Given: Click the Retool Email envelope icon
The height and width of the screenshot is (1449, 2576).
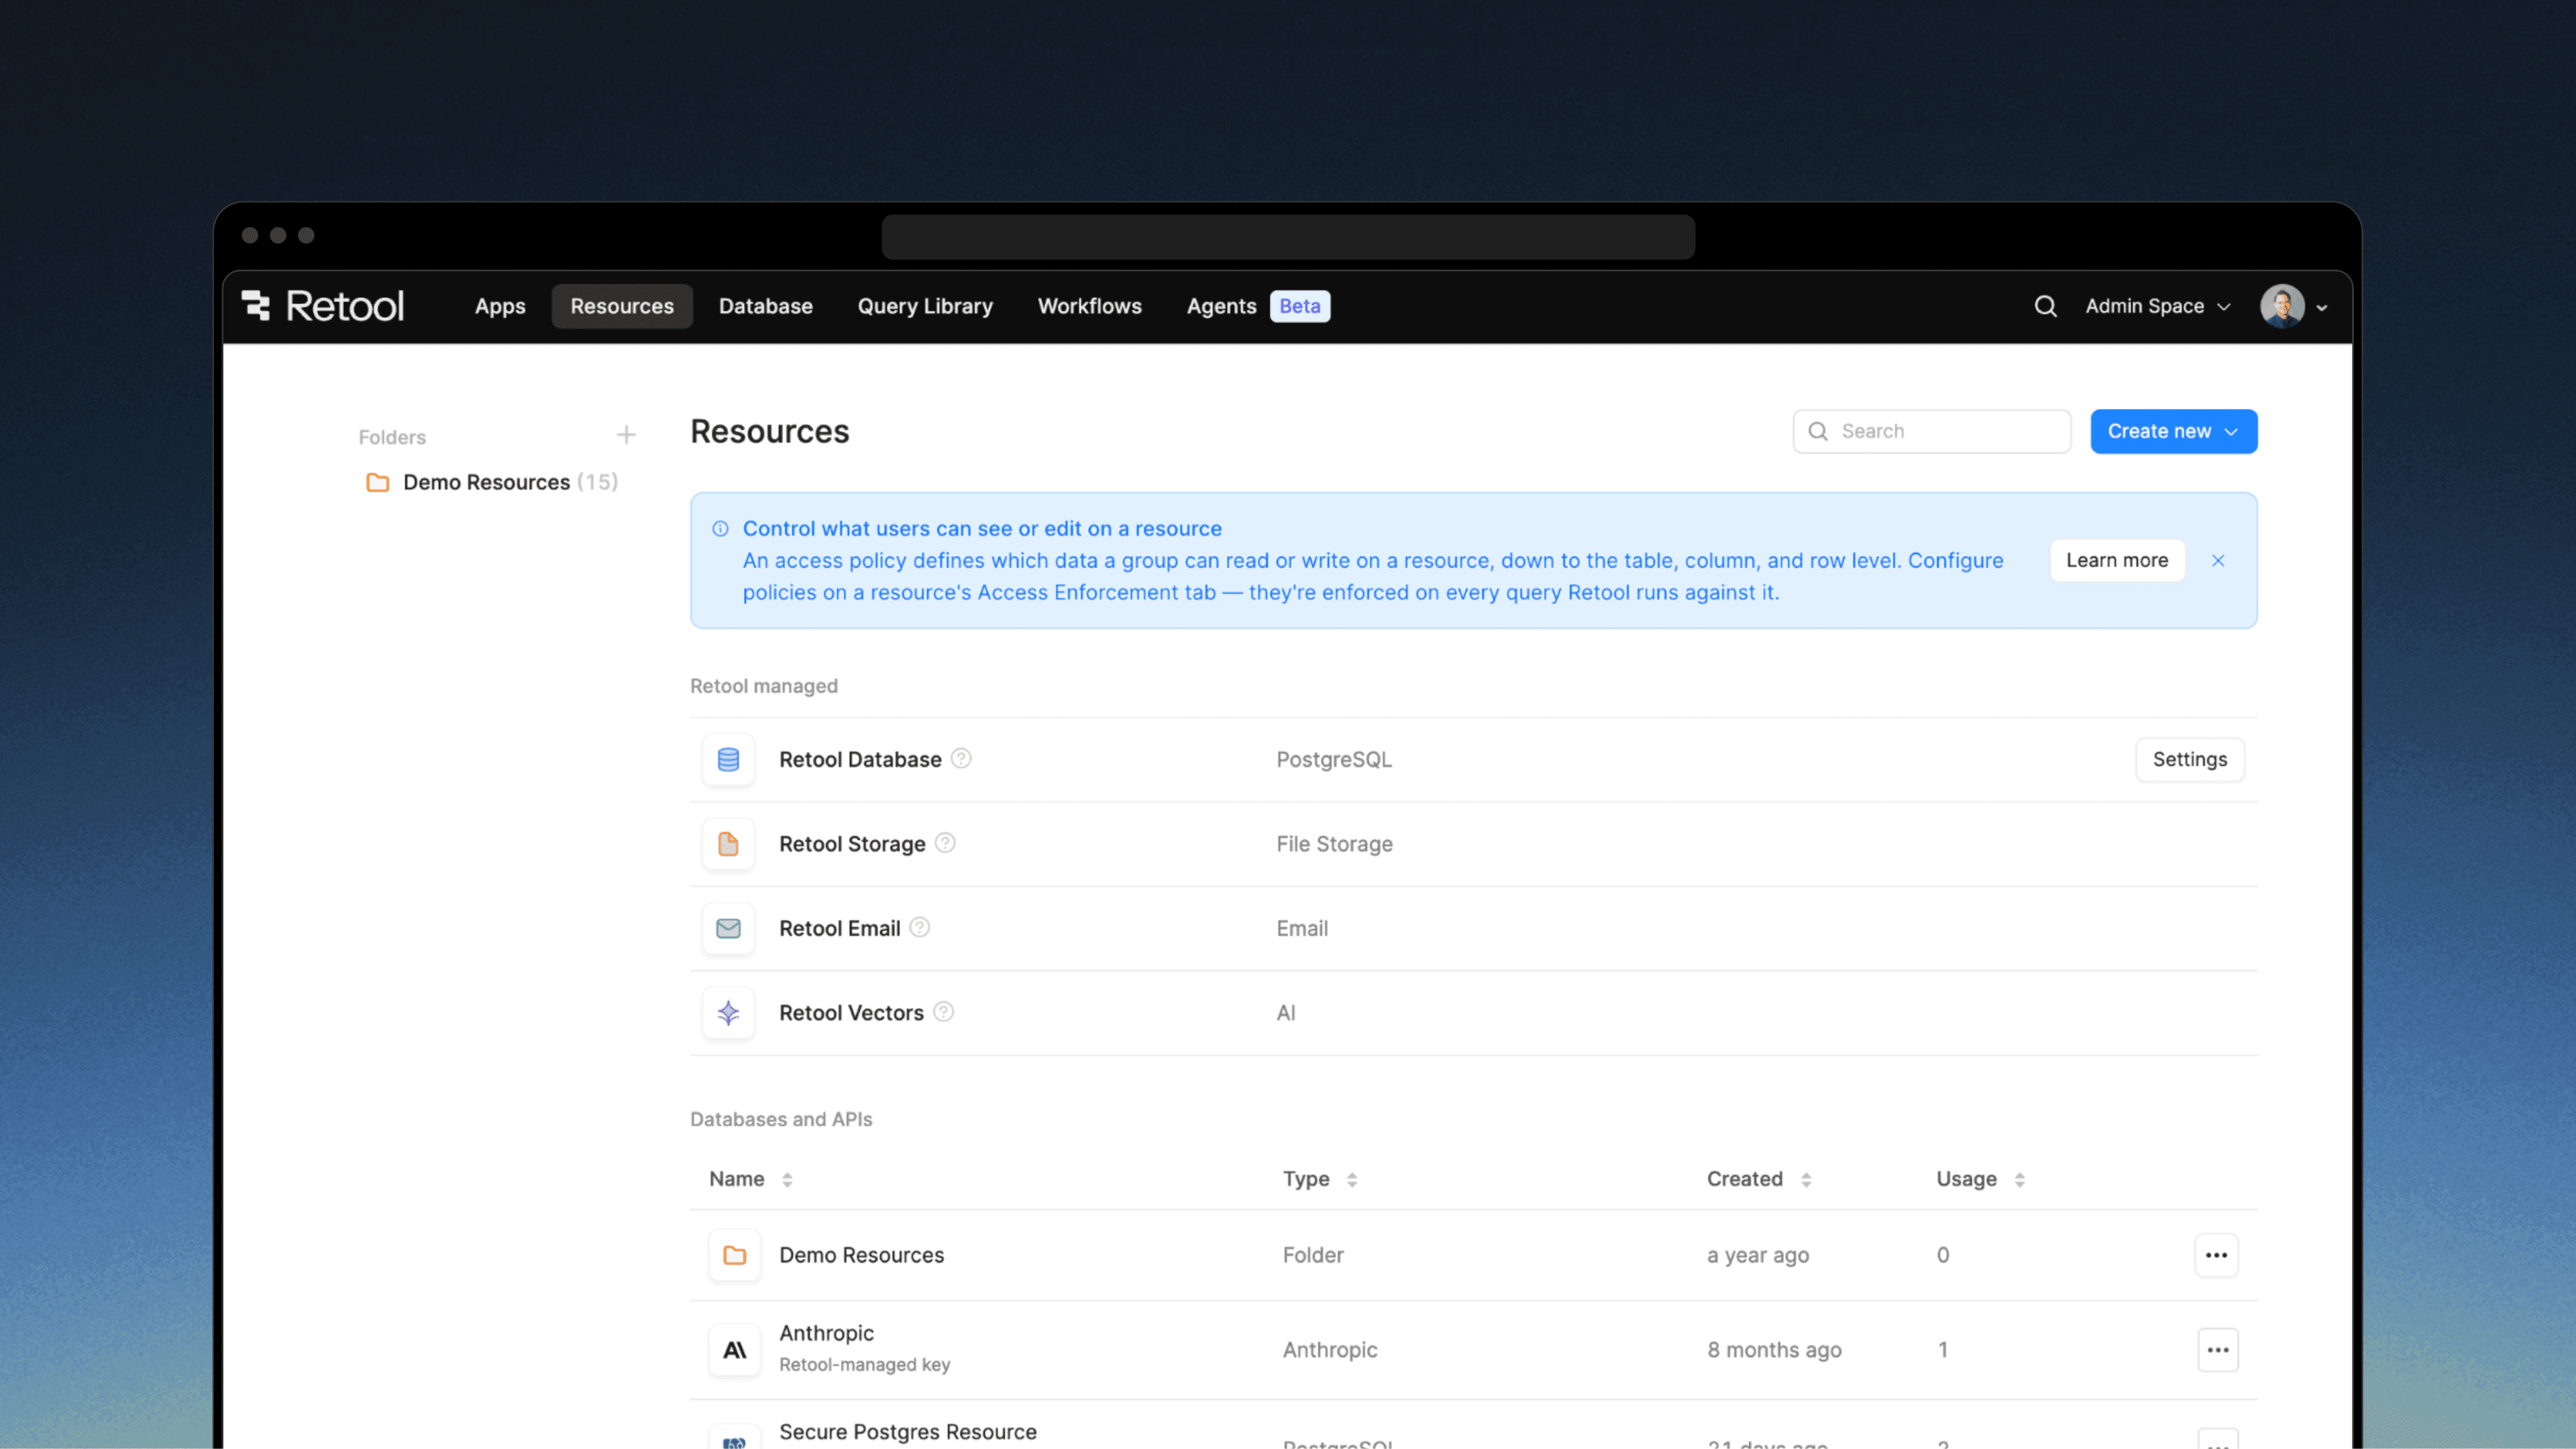Looking at the screenshot, I should (x=728, y=928).
